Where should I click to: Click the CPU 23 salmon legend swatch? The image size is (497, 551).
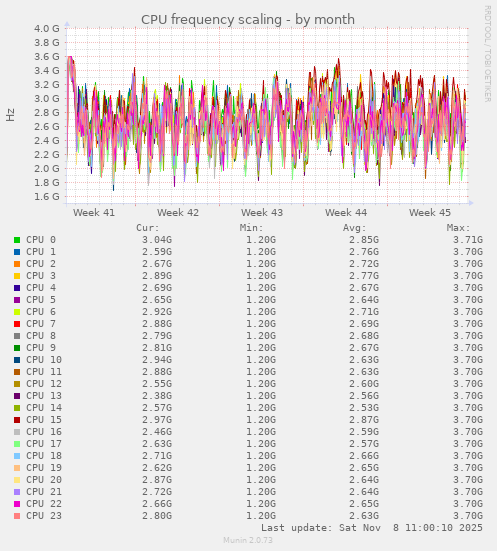coord(17,516)
